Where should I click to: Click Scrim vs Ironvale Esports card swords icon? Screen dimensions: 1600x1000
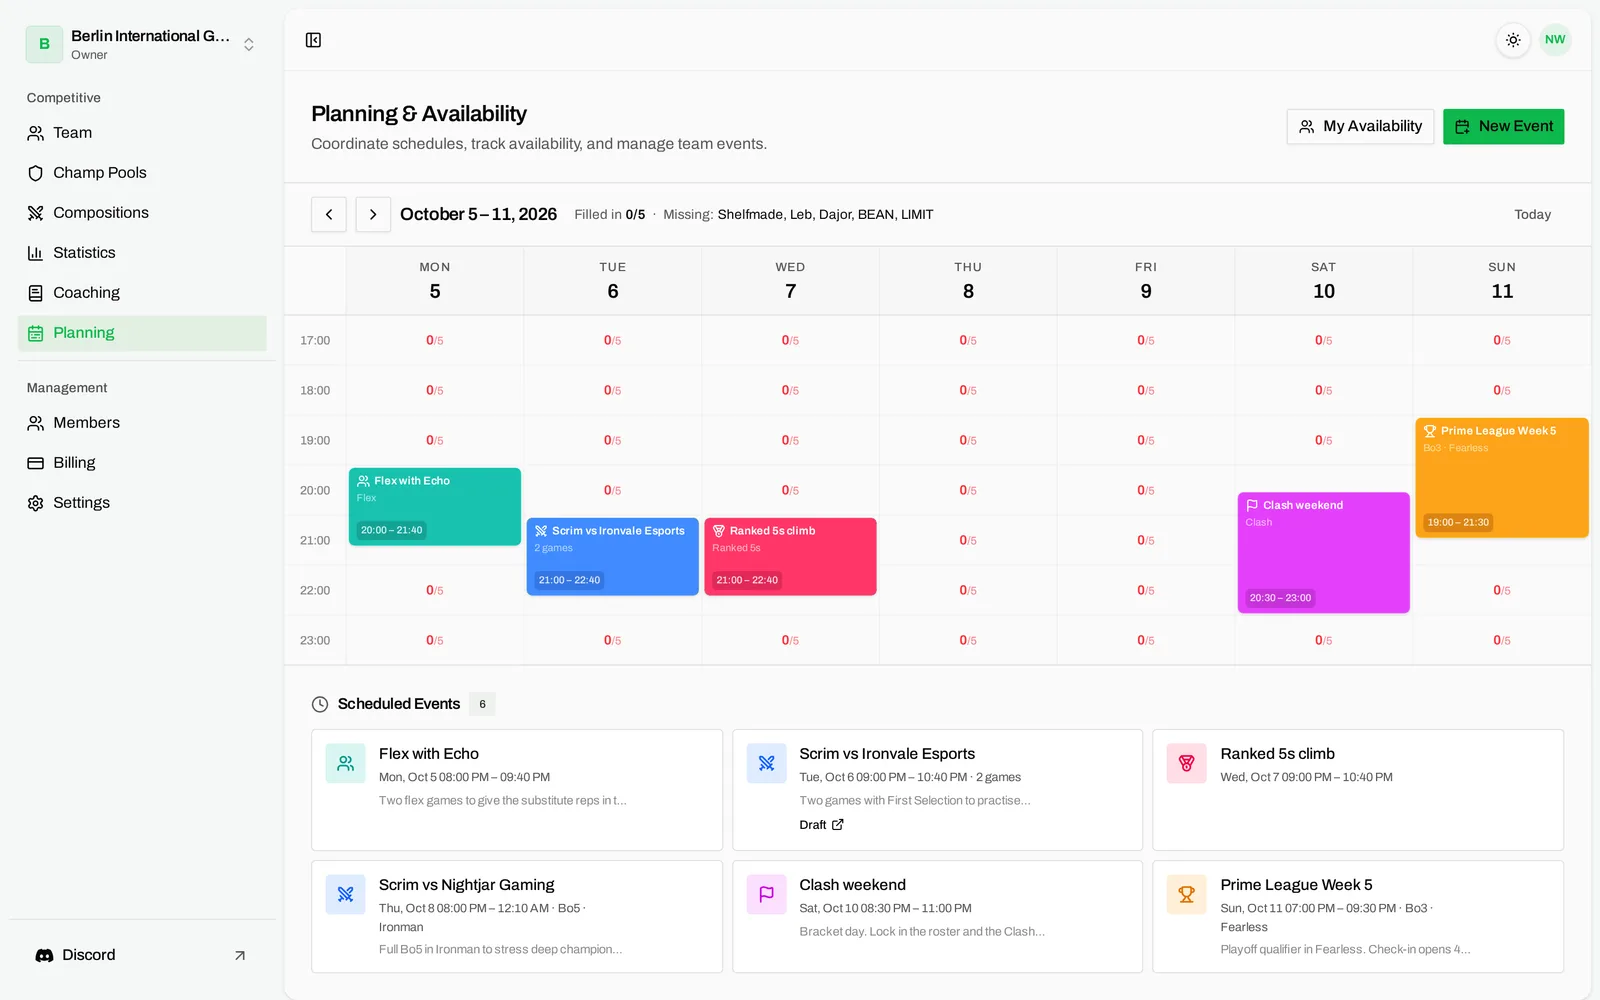(766, 763)
